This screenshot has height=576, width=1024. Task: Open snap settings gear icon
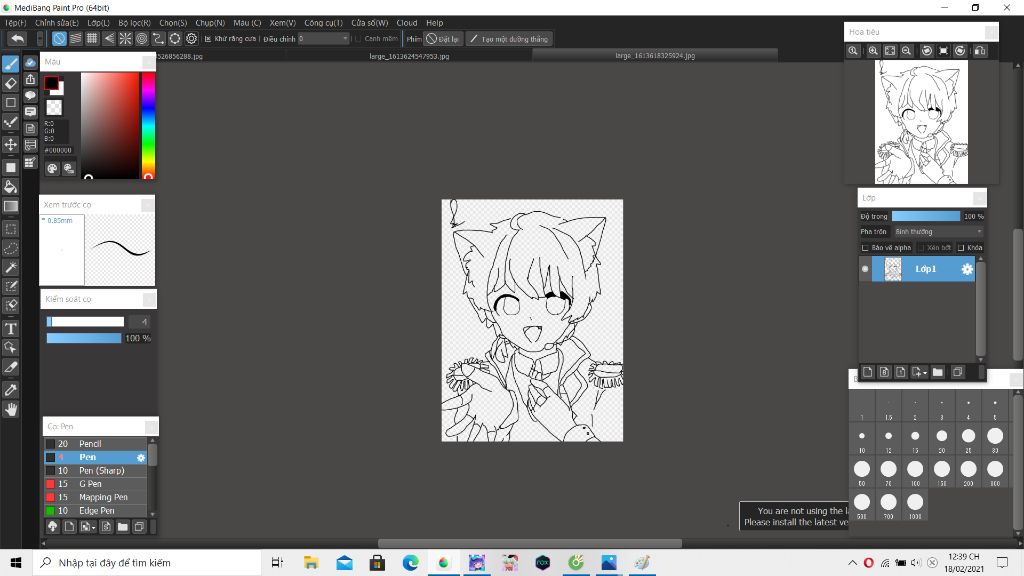point(191,39)
